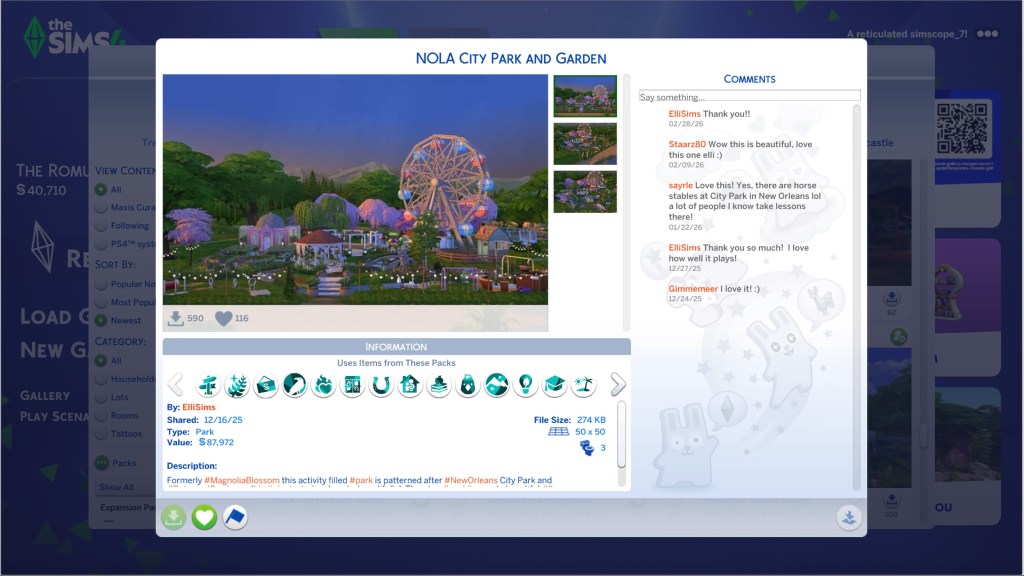Select the Newest sort radio button
The image size is (1024, 576).
coord(101,320)
